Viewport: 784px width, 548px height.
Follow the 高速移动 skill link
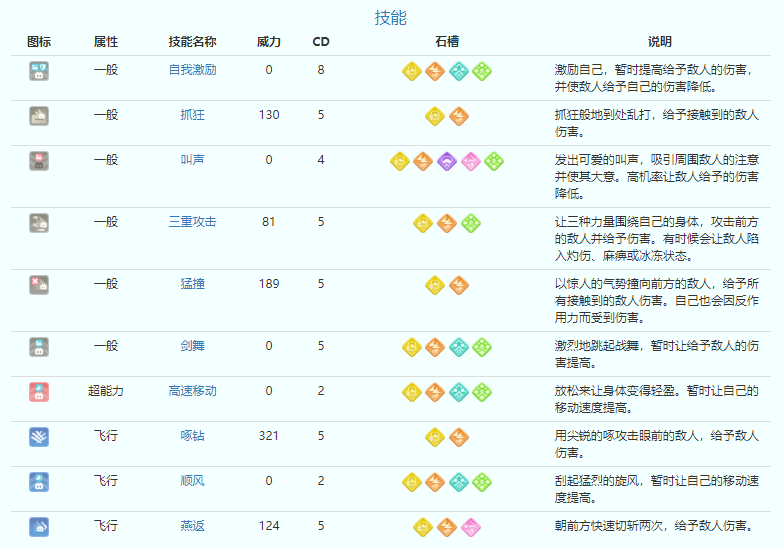[192, 391]
